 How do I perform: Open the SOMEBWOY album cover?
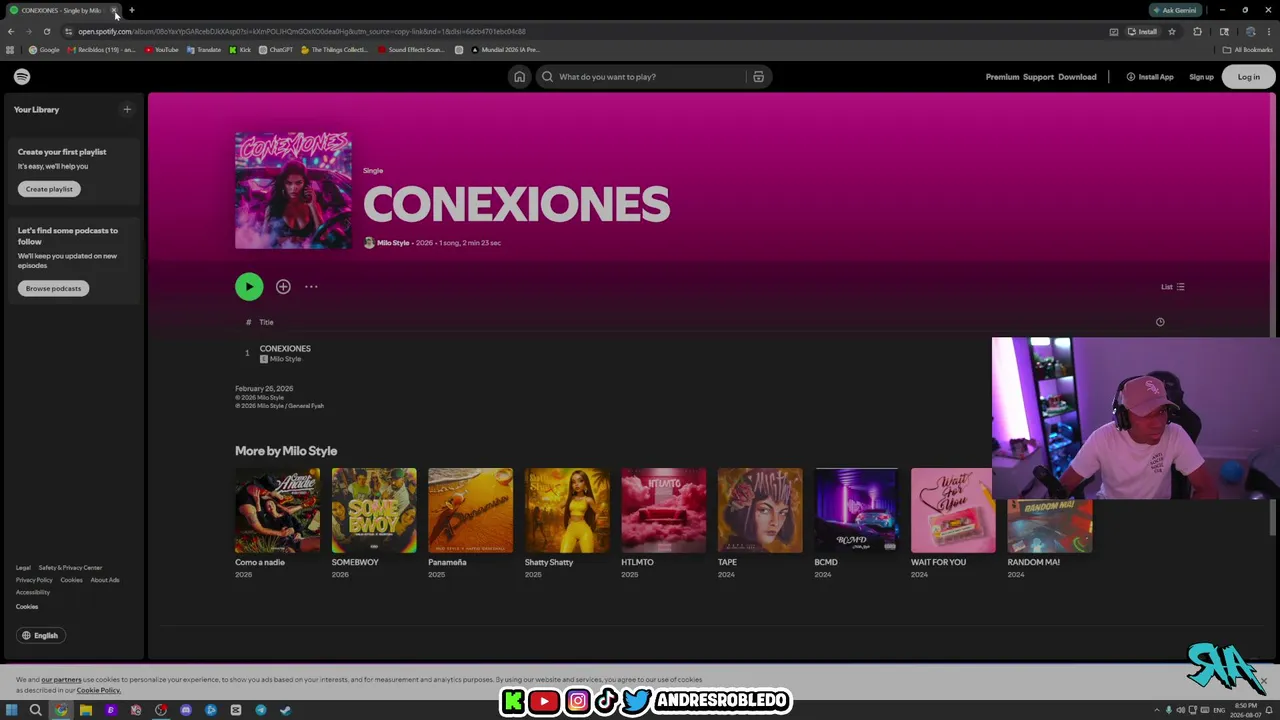click(x=374, y=510)
